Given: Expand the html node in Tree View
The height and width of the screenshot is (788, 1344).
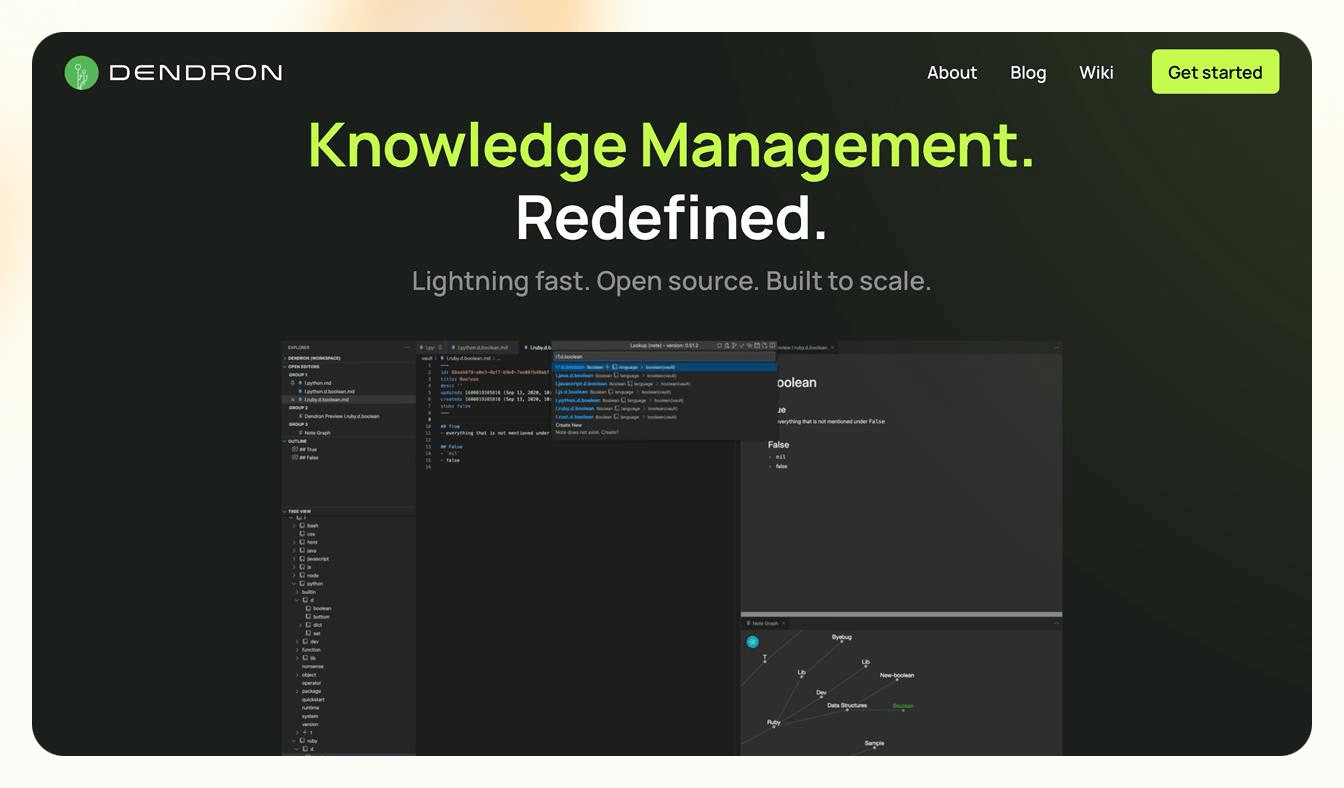Looking at the screenshot, I should tap(295, 542).
